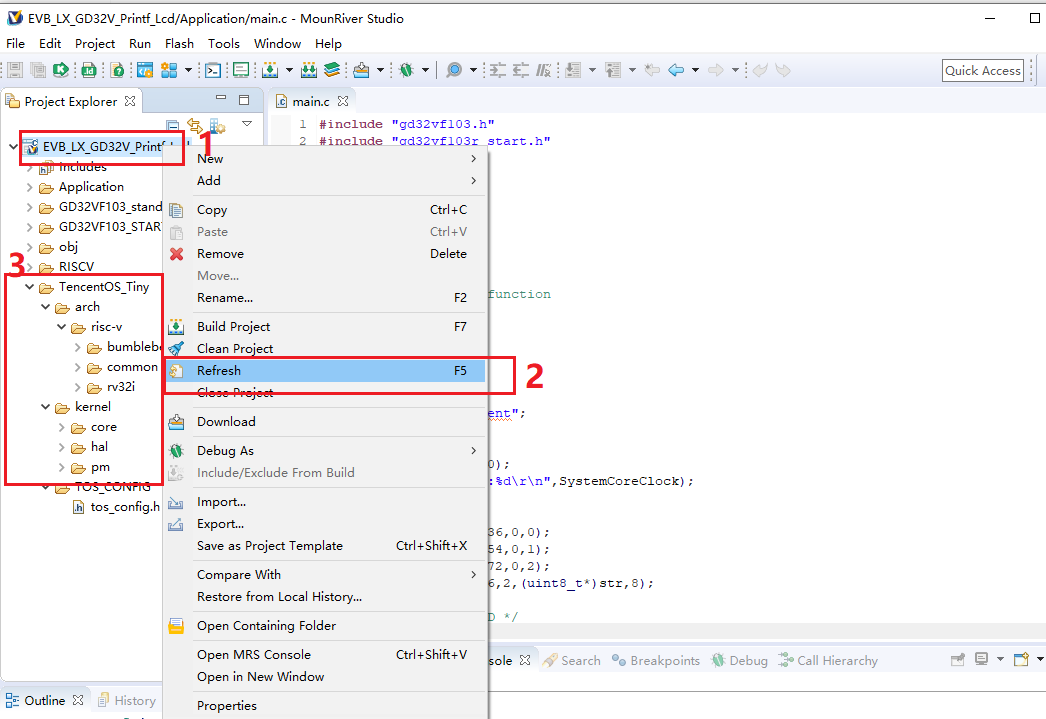1046x719 pixels.
Task: Click the Forward navigation arrow icon
Action: click(x=716, y=70)
